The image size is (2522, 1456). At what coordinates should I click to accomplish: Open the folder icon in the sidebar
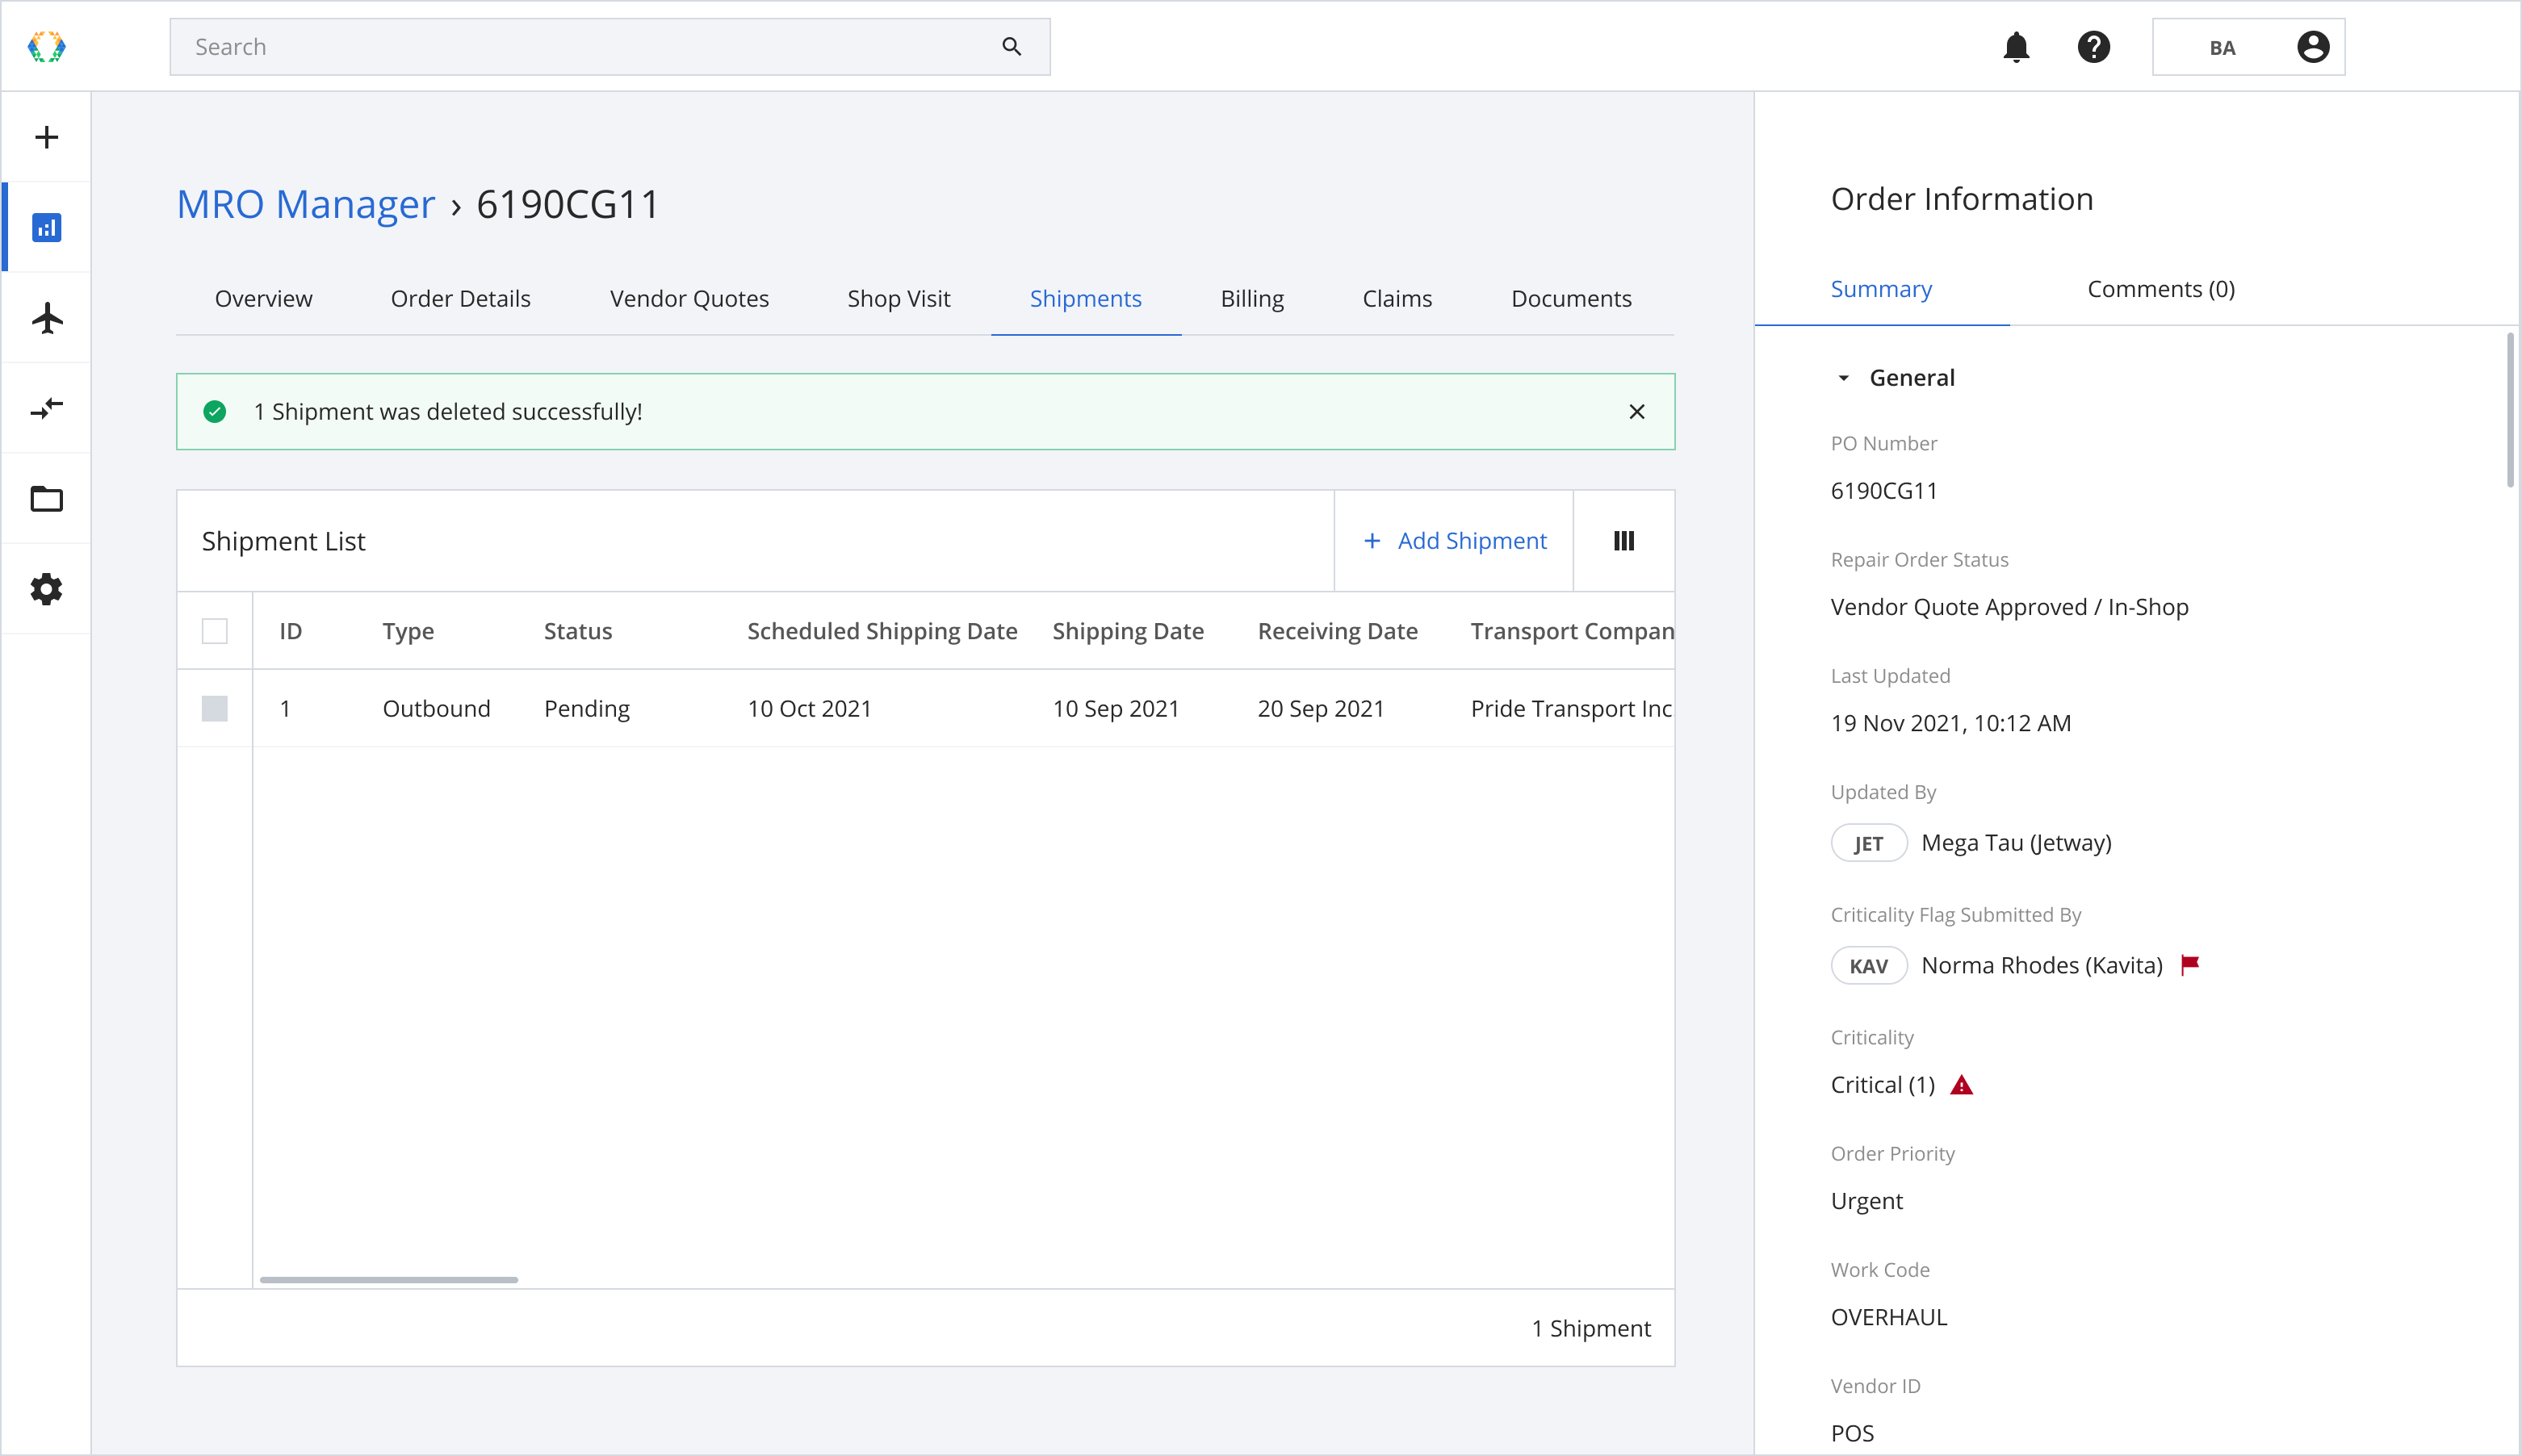click(x=46, y=498)
